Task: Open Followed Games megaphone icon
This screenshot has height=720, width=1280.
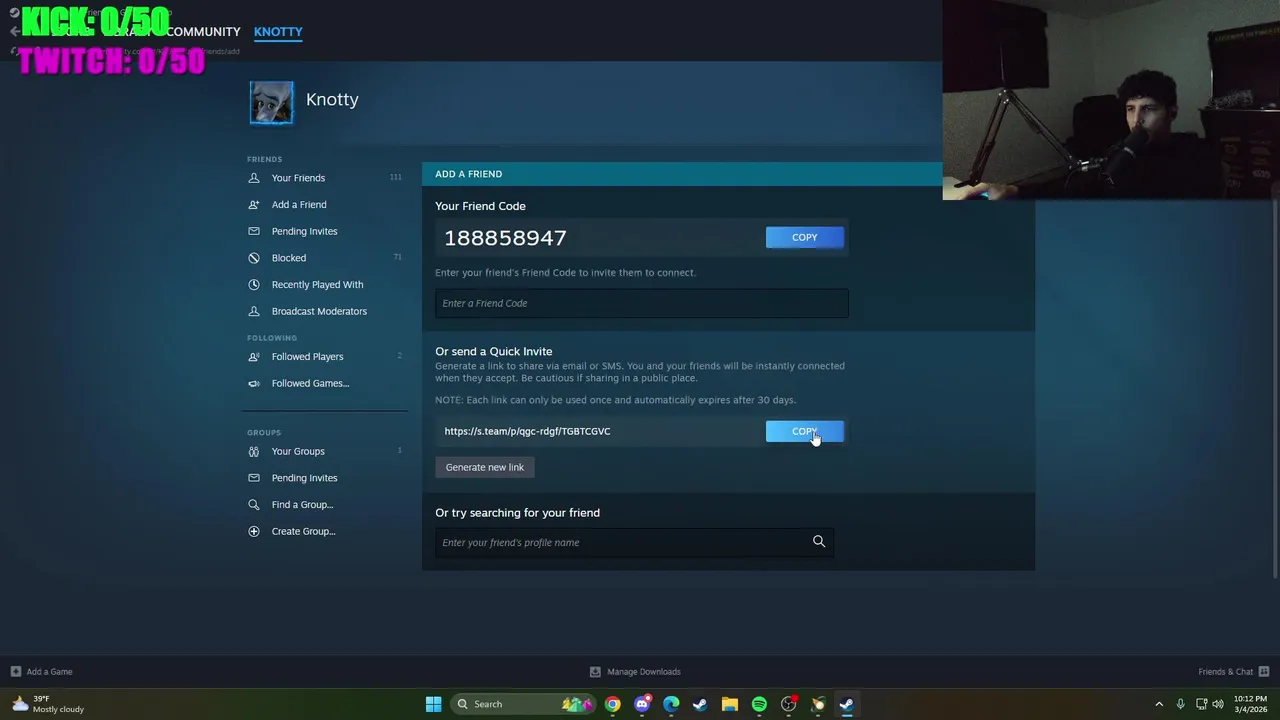Action: pyautogui.click(x=254, y=383)
